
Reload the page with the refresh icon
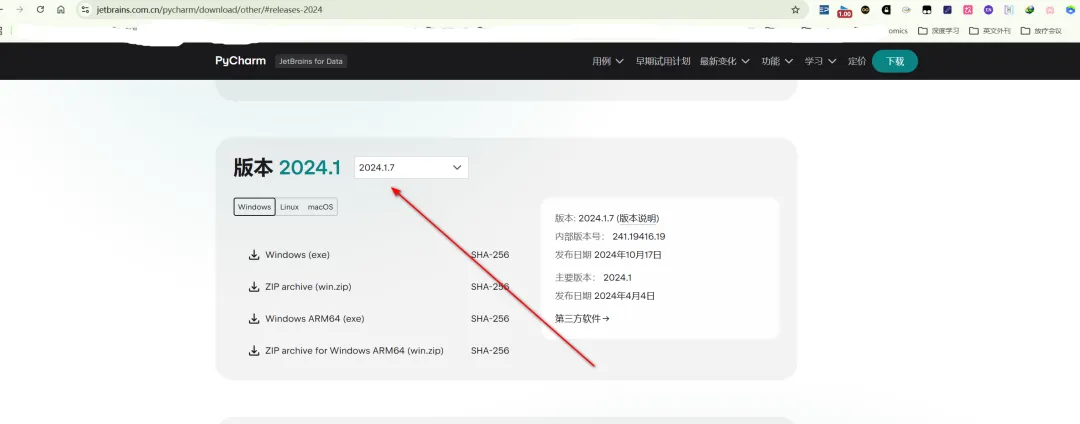40,10
